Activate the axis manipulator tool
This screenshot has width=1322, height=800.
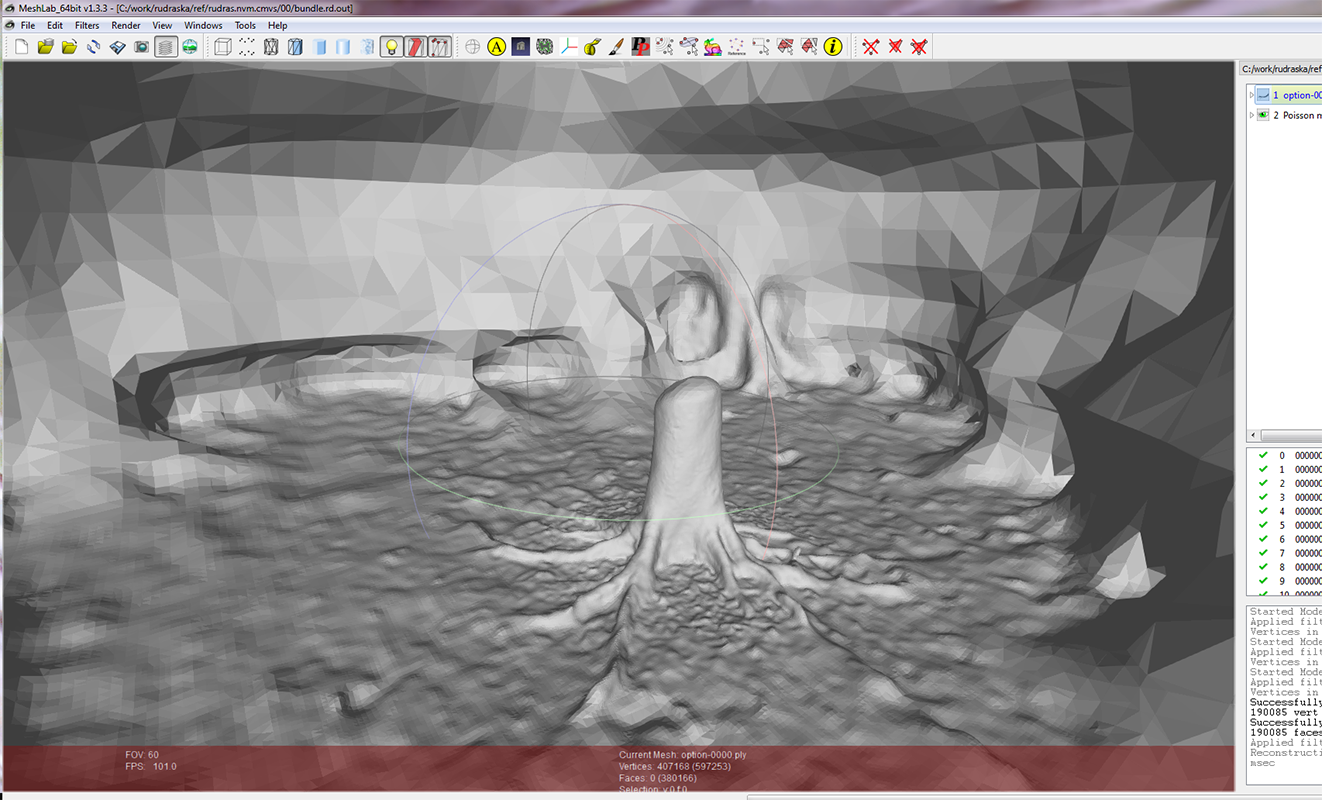569,47
